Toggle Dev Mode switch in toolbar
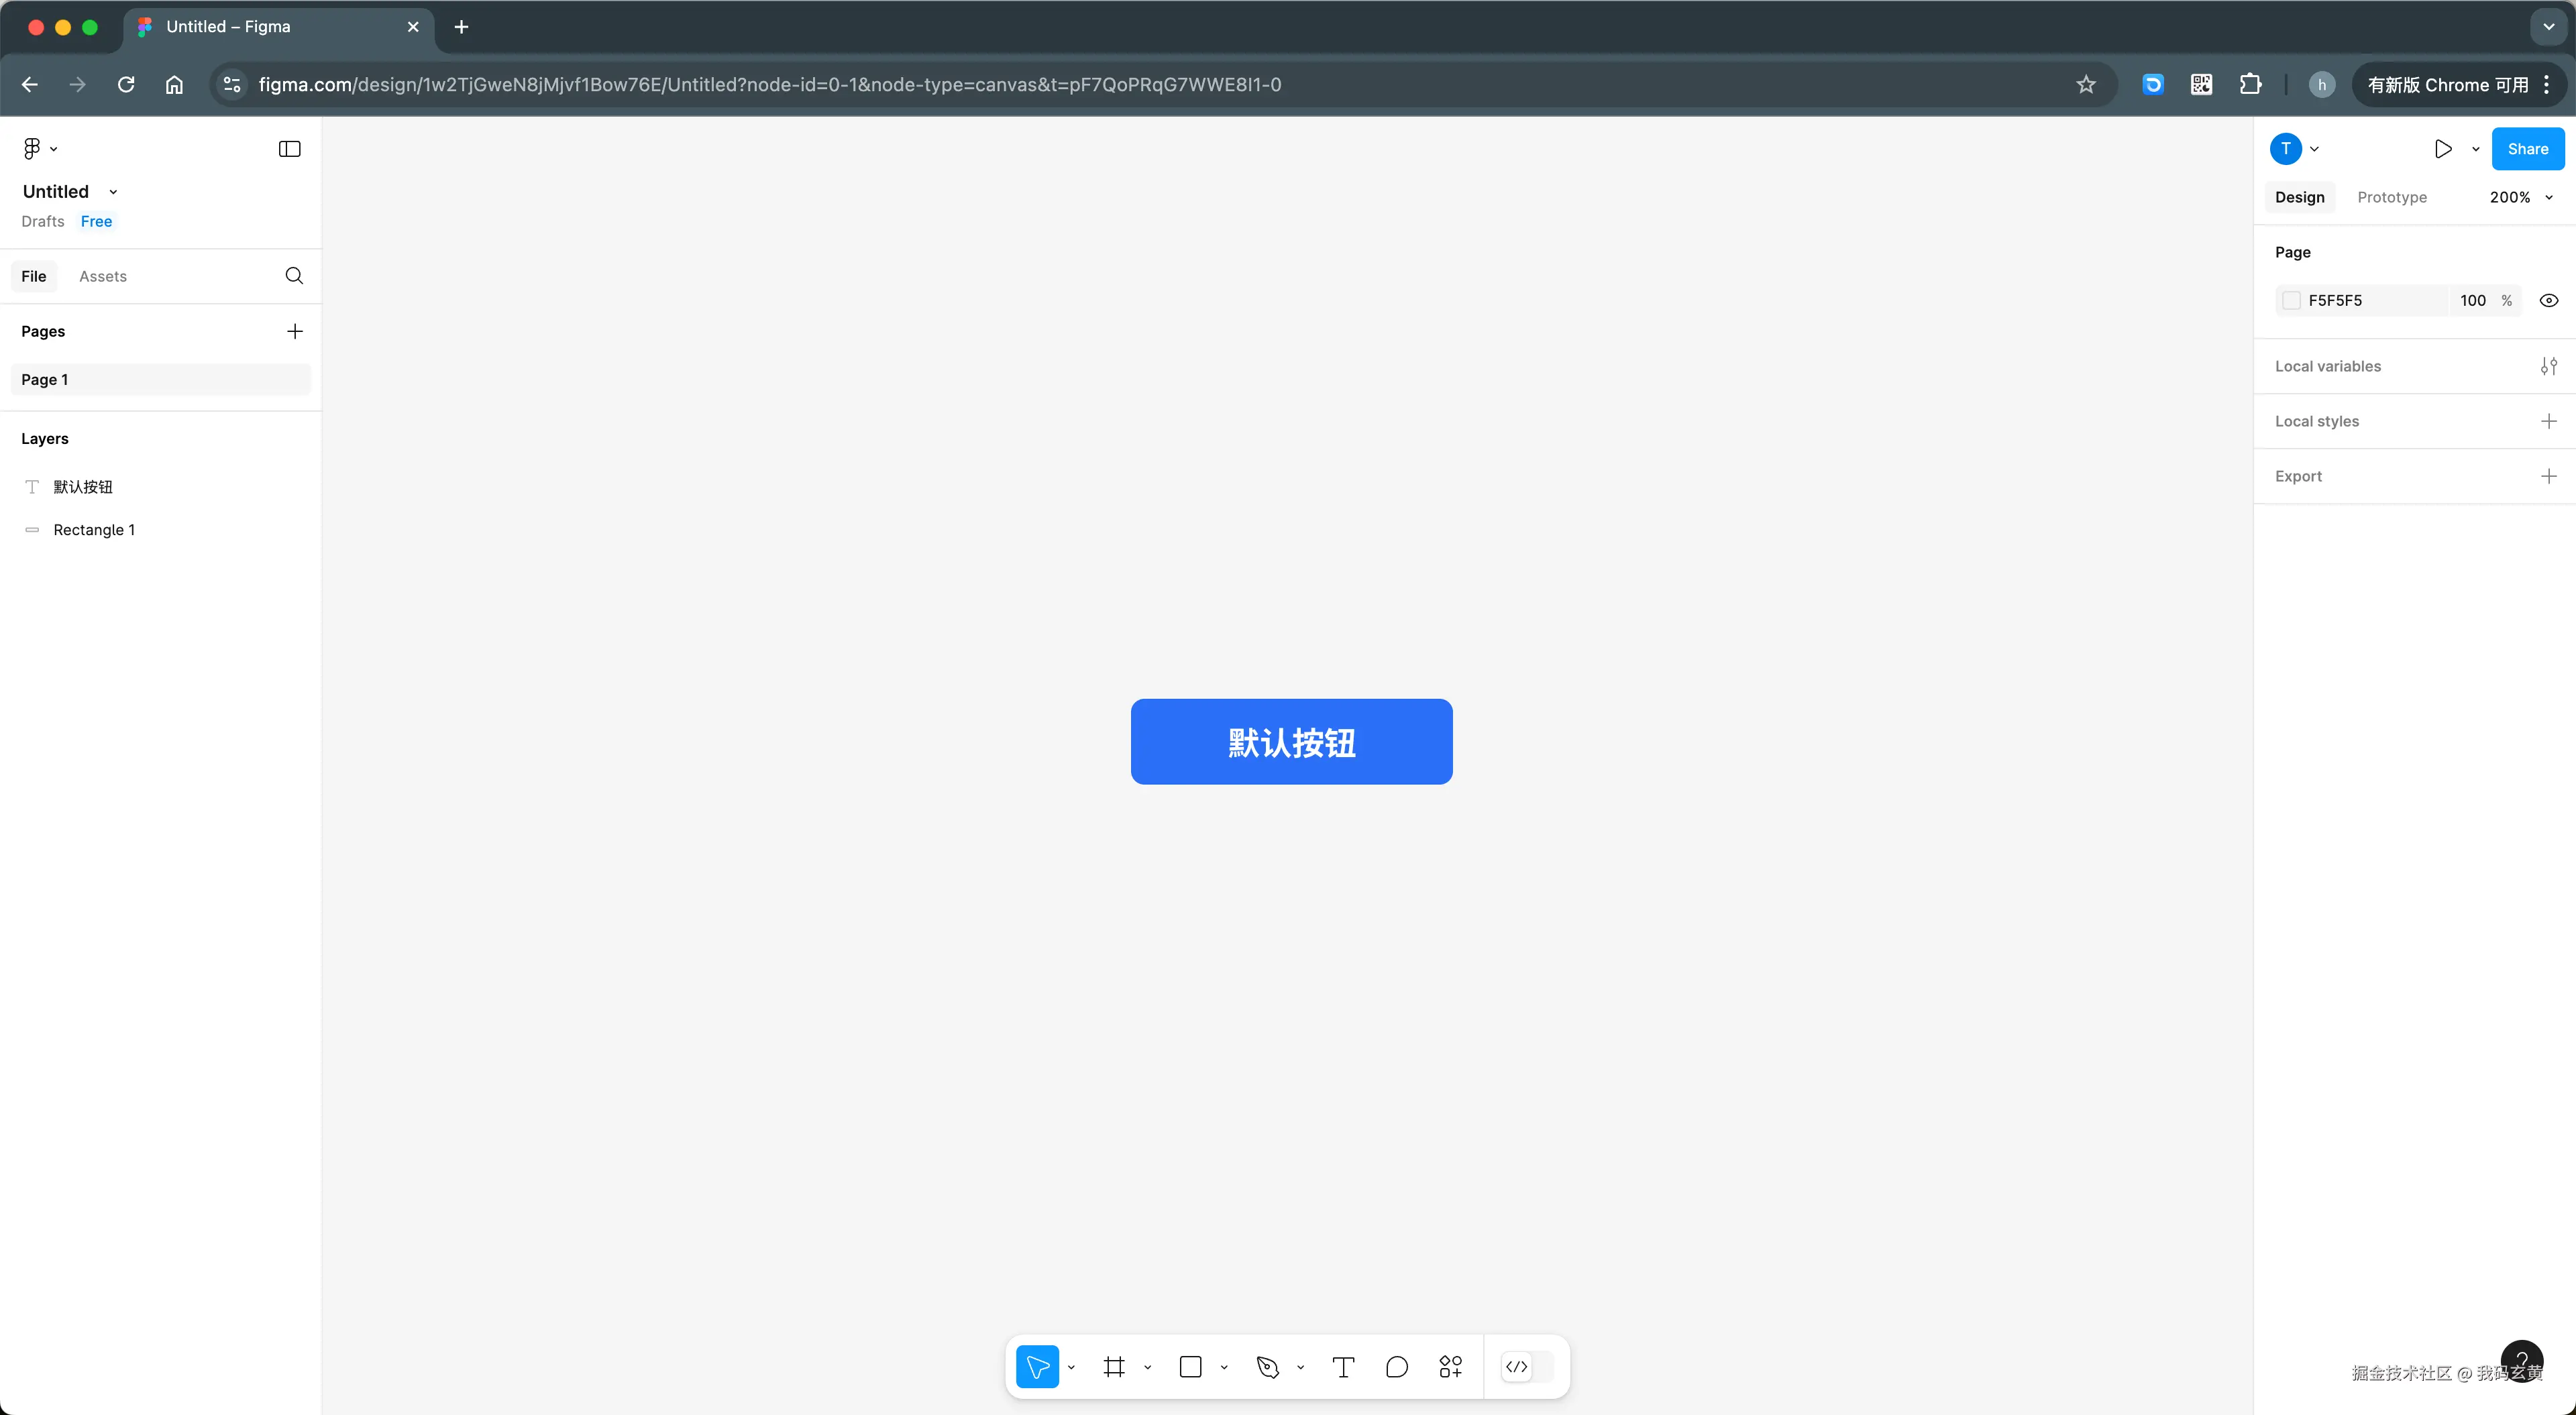This screenshot has height=1415, width=2576. 1527,1367
